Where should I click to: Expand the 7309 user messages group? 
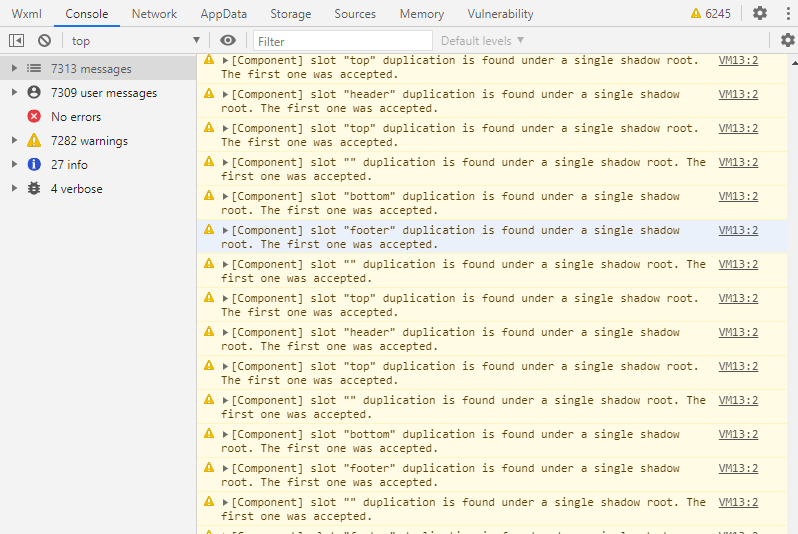pos(14,92)
